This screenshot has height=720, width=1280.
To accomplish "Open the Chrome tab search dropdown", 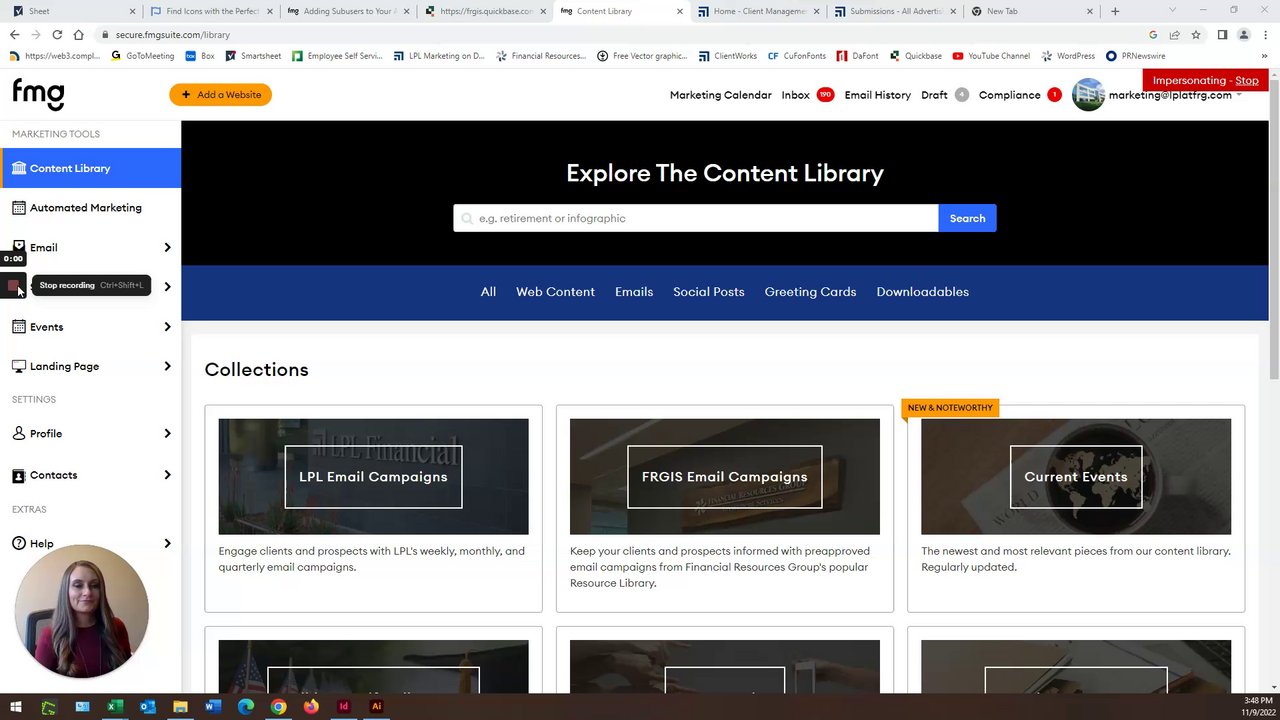I will (x=1174, y=11).
